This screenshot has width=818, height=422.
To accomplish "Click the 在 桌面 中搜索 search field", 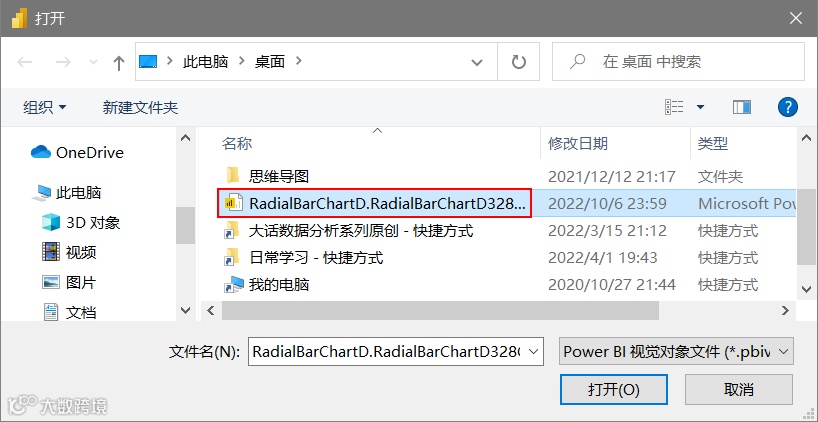I will pos(678,62).
